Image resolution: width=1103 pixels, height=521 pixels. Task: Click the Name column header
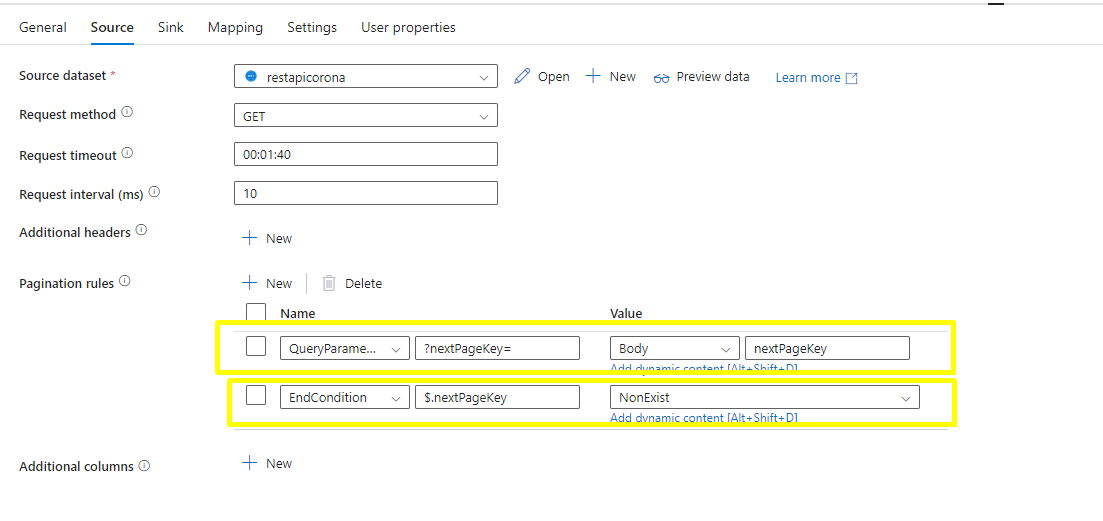[x=298, y=314]
